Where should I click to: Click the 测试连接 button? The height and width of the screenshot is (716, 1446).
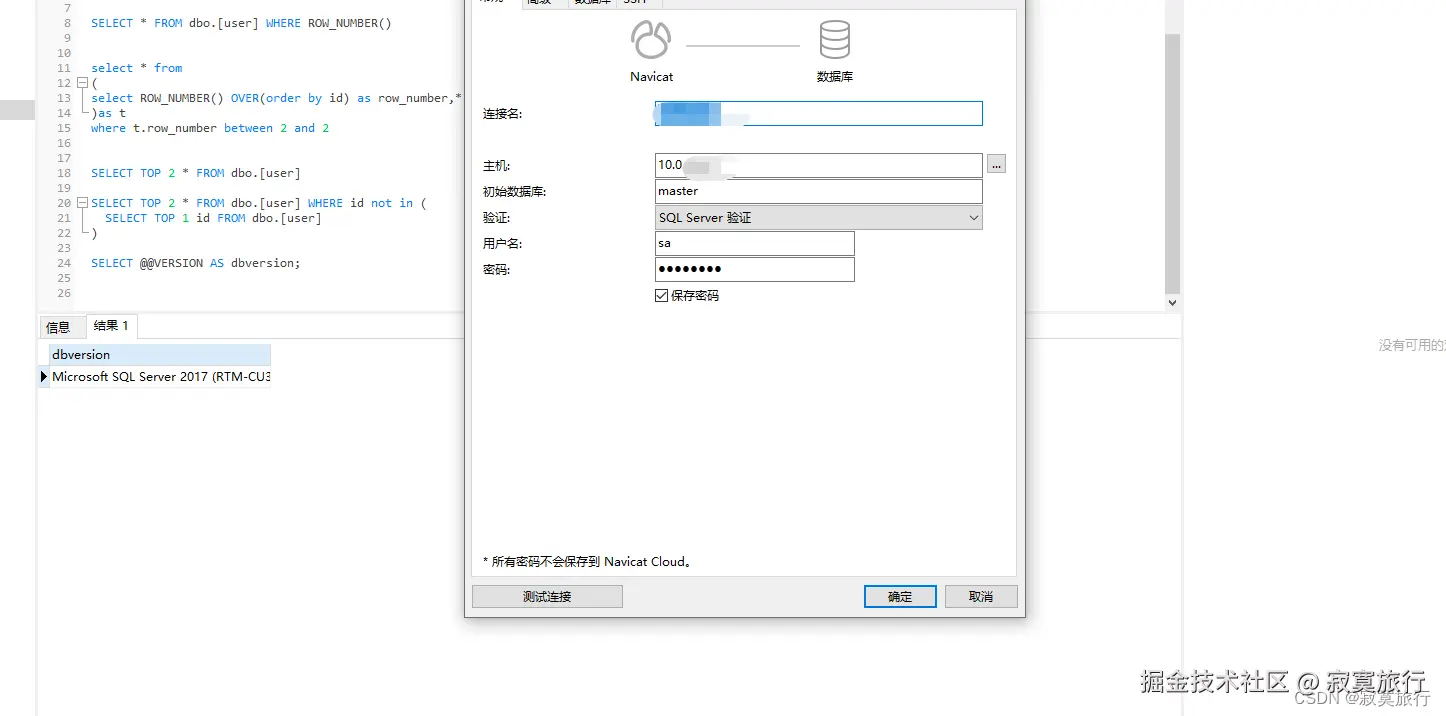pos(547,597)
